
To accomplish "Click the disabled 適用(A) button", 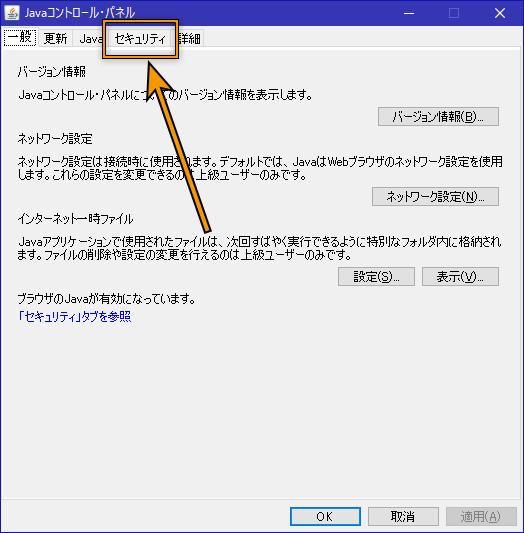I will tap(481, 516).
